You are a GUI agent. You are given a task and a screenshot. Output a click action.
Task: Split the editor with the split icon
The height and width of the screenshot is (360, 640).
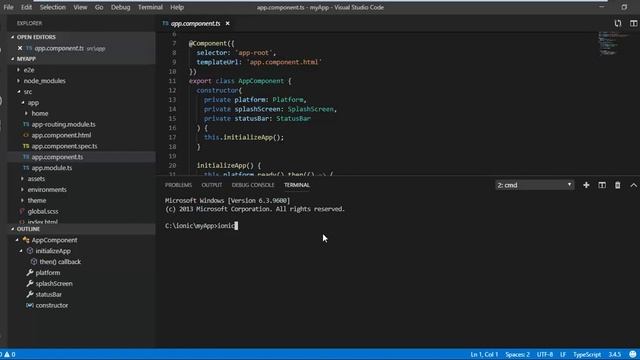coord(633,24)
